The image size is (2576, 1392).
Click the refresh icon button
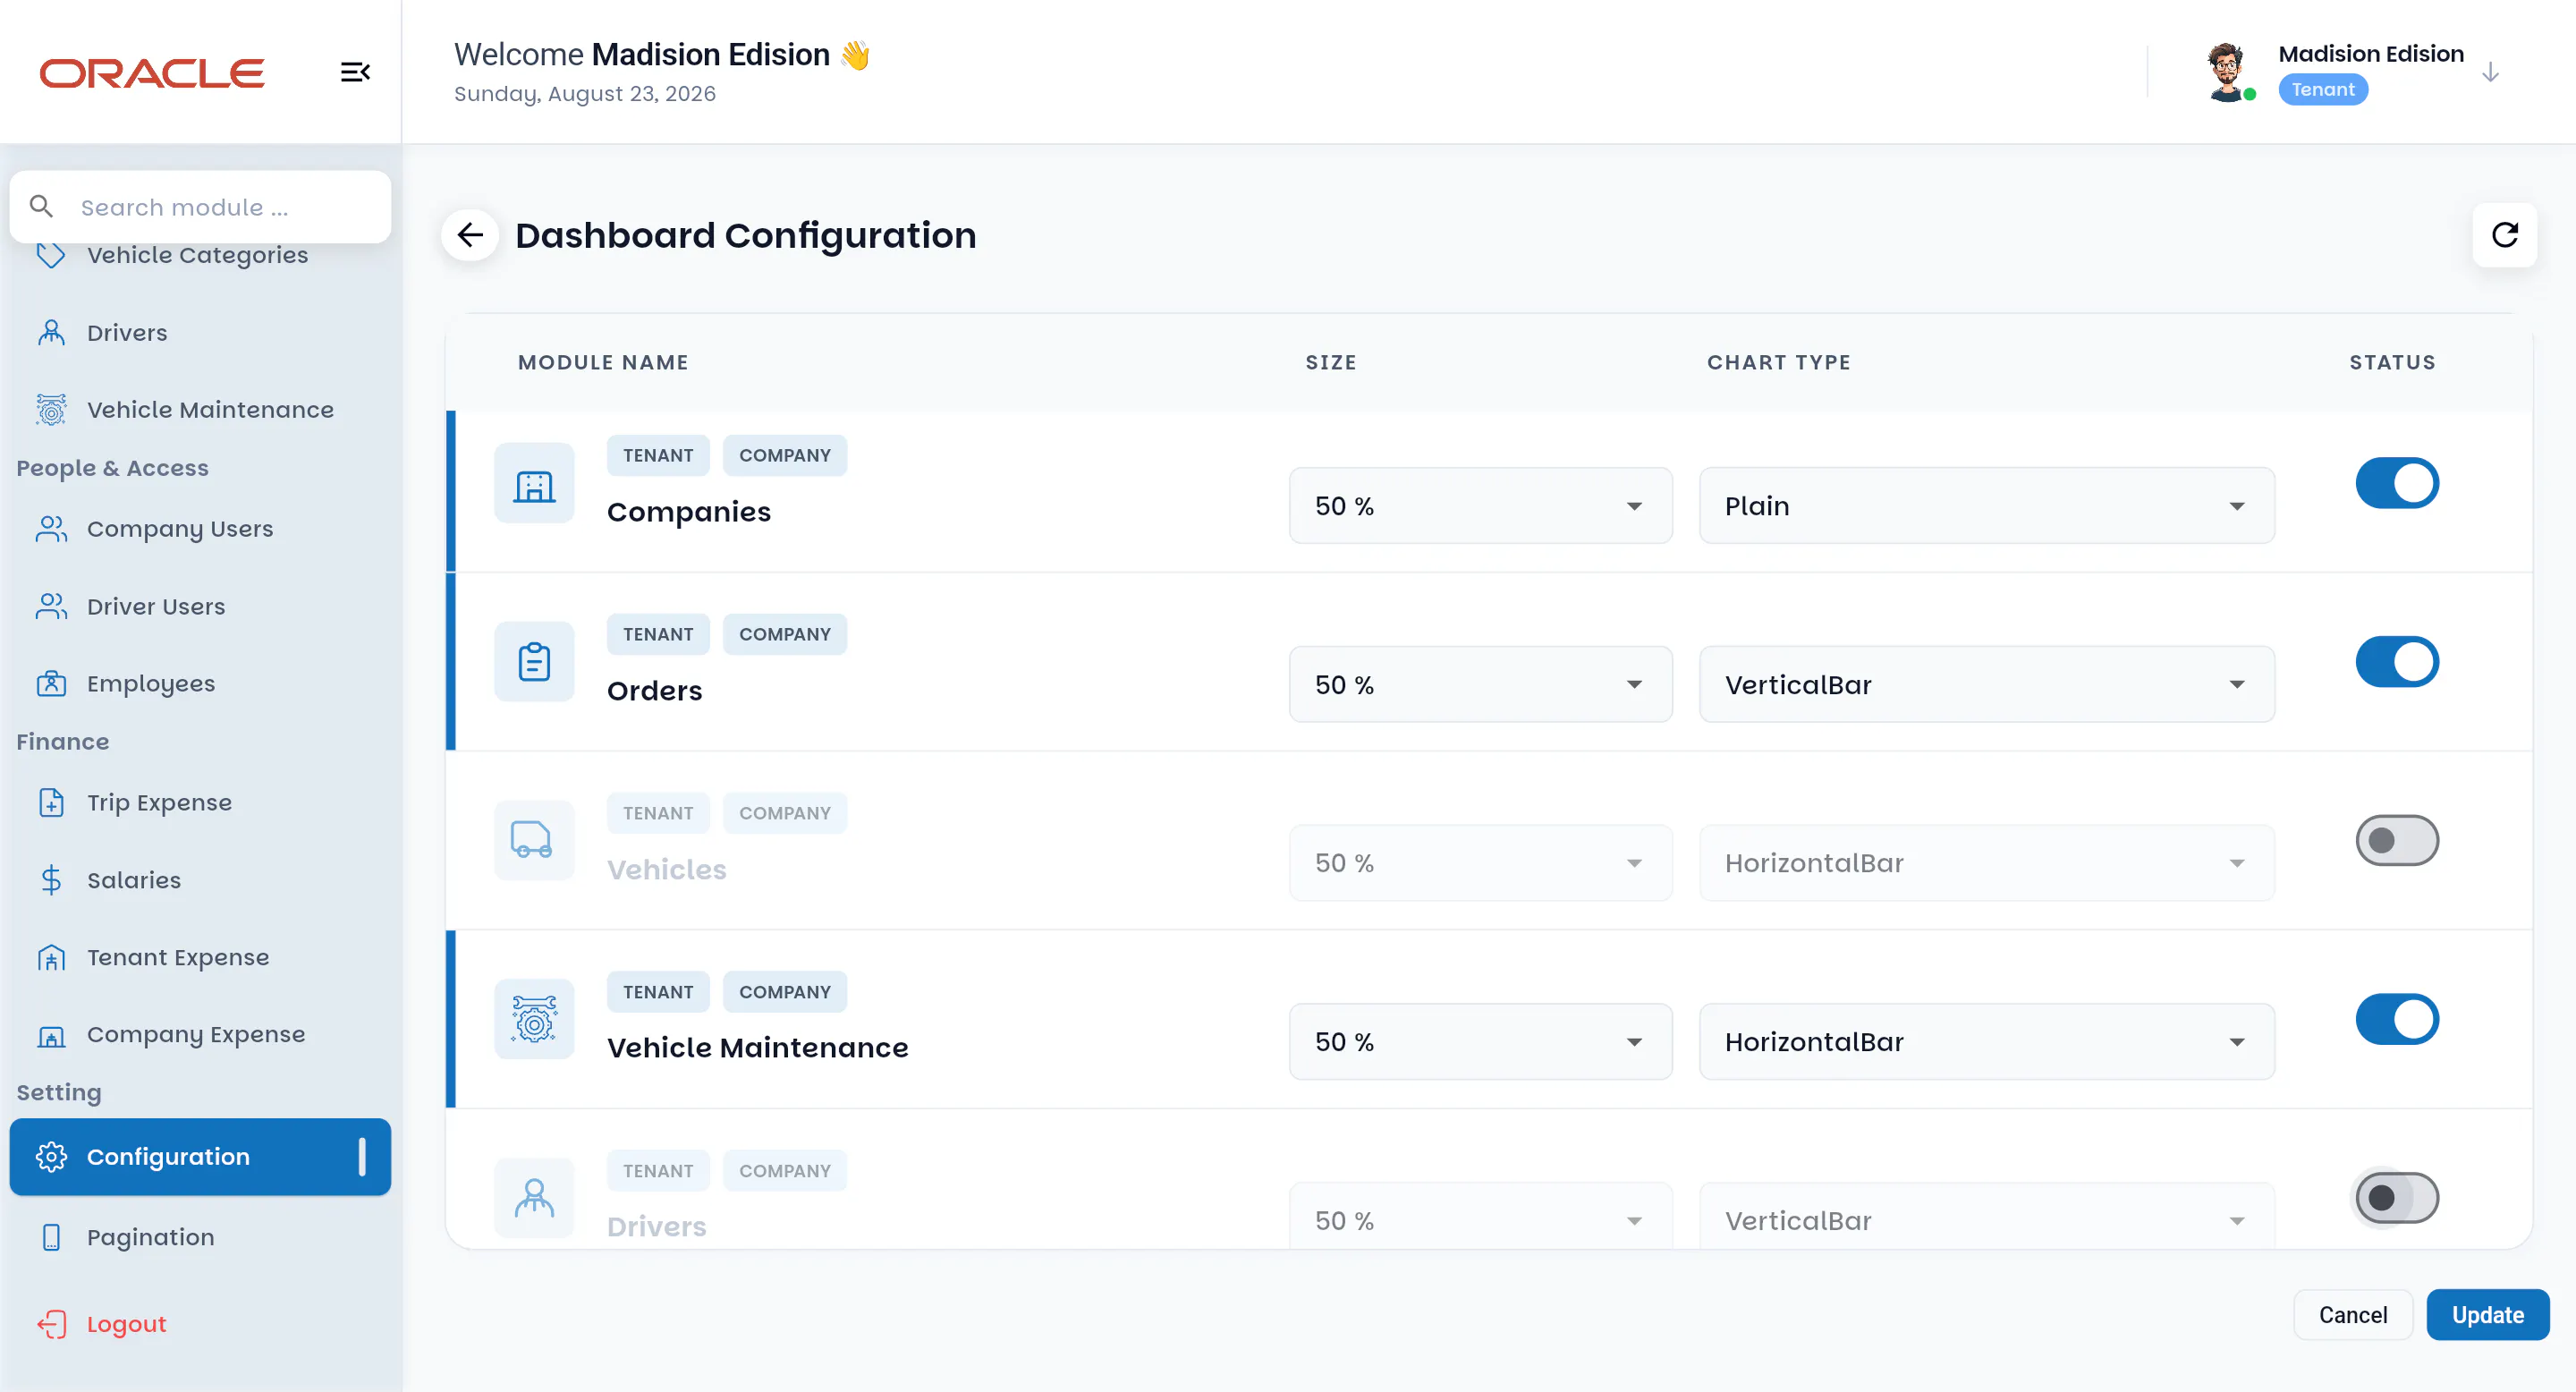(x=2504, y=235)
